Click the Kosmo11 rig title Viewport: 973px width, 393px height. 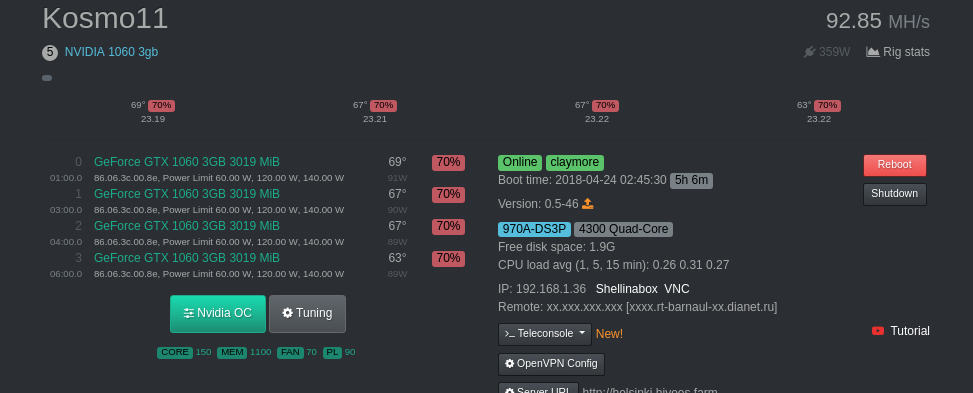[105, 18]
